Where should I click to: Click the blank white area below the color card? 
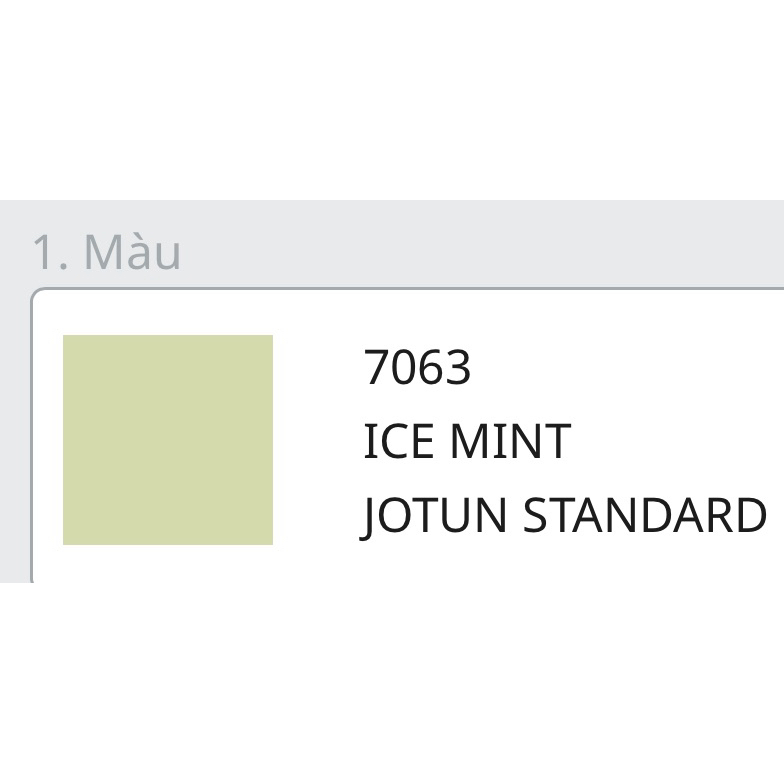(392, 680)
